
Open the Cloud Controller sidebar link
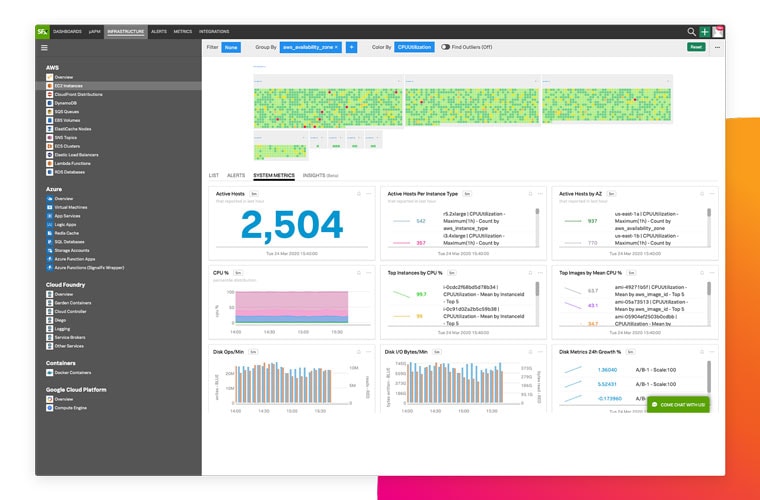tap(70, 312)
